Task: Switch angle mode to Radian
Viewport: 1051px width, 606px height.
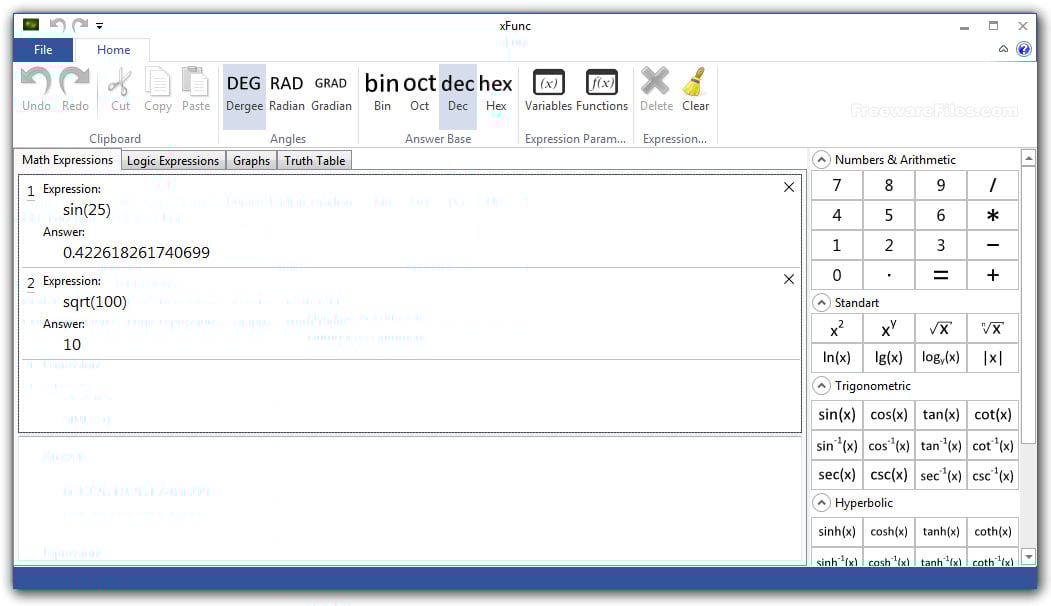Action: click(287, 90)
